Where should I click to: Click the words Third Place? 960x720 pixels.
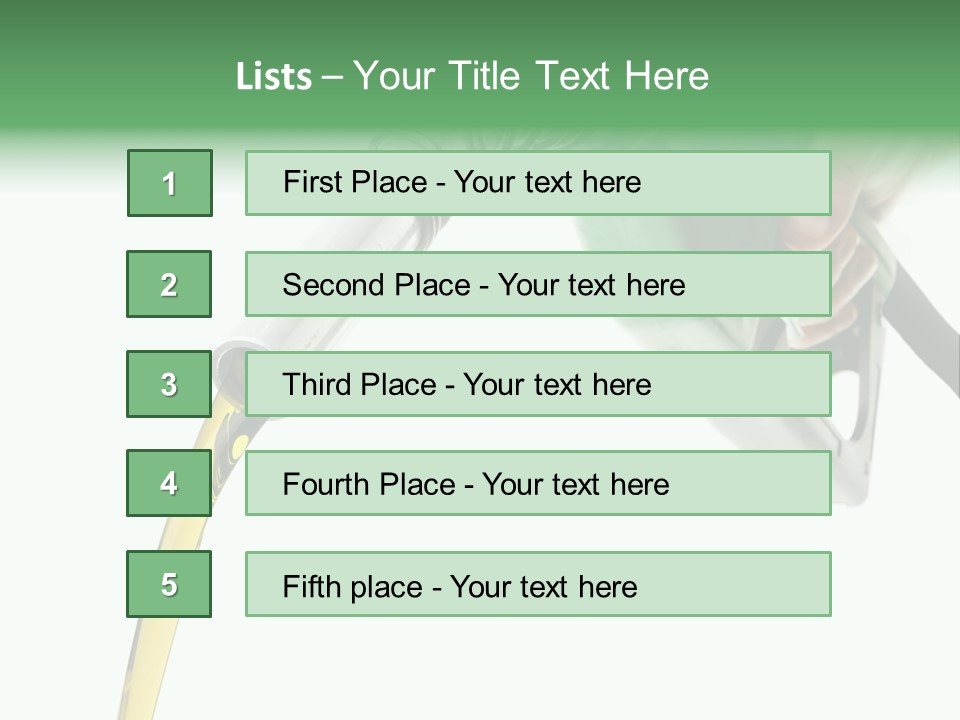[x=359, y=384]
